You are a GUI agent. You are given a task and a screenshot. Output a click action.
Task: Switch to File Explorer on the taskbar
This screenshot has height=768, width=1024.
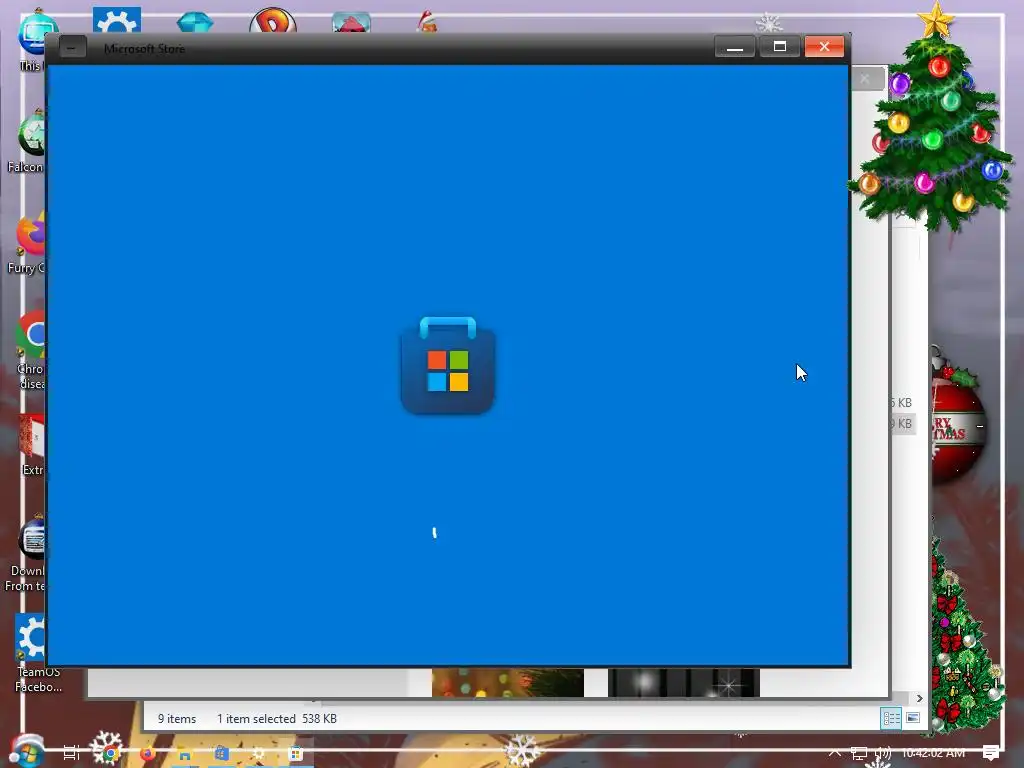pos(185,754)
